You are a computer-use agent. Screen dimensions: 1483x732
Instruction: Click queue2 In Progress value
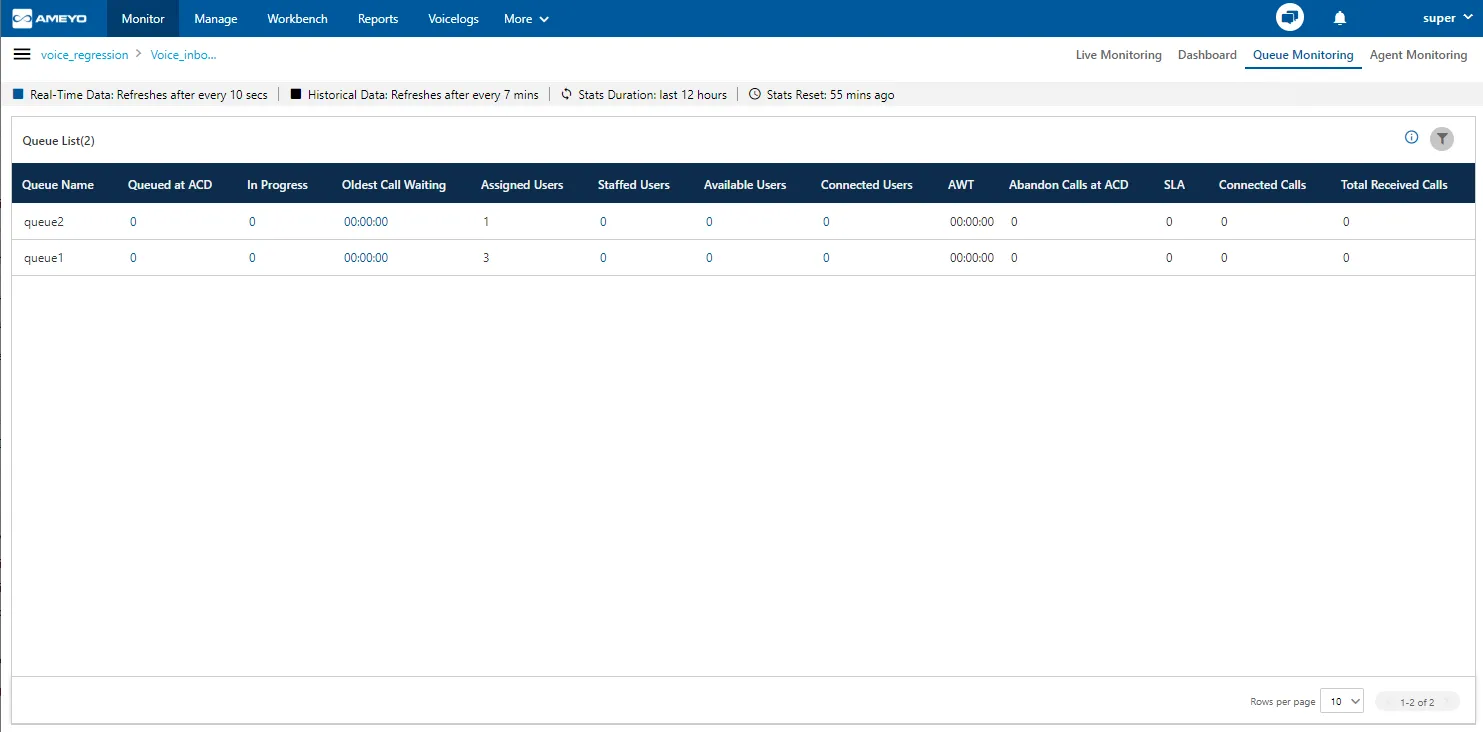(x=252, y=222)
